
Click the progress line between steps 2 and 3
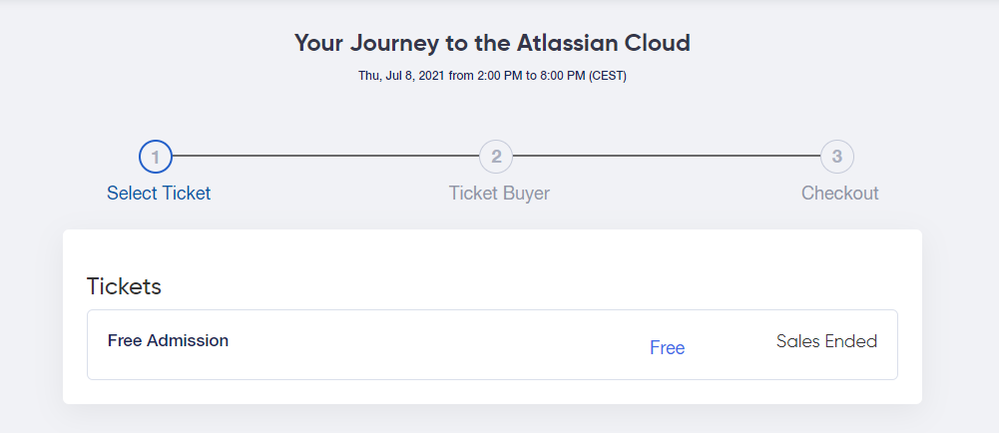tap(666, 156)
